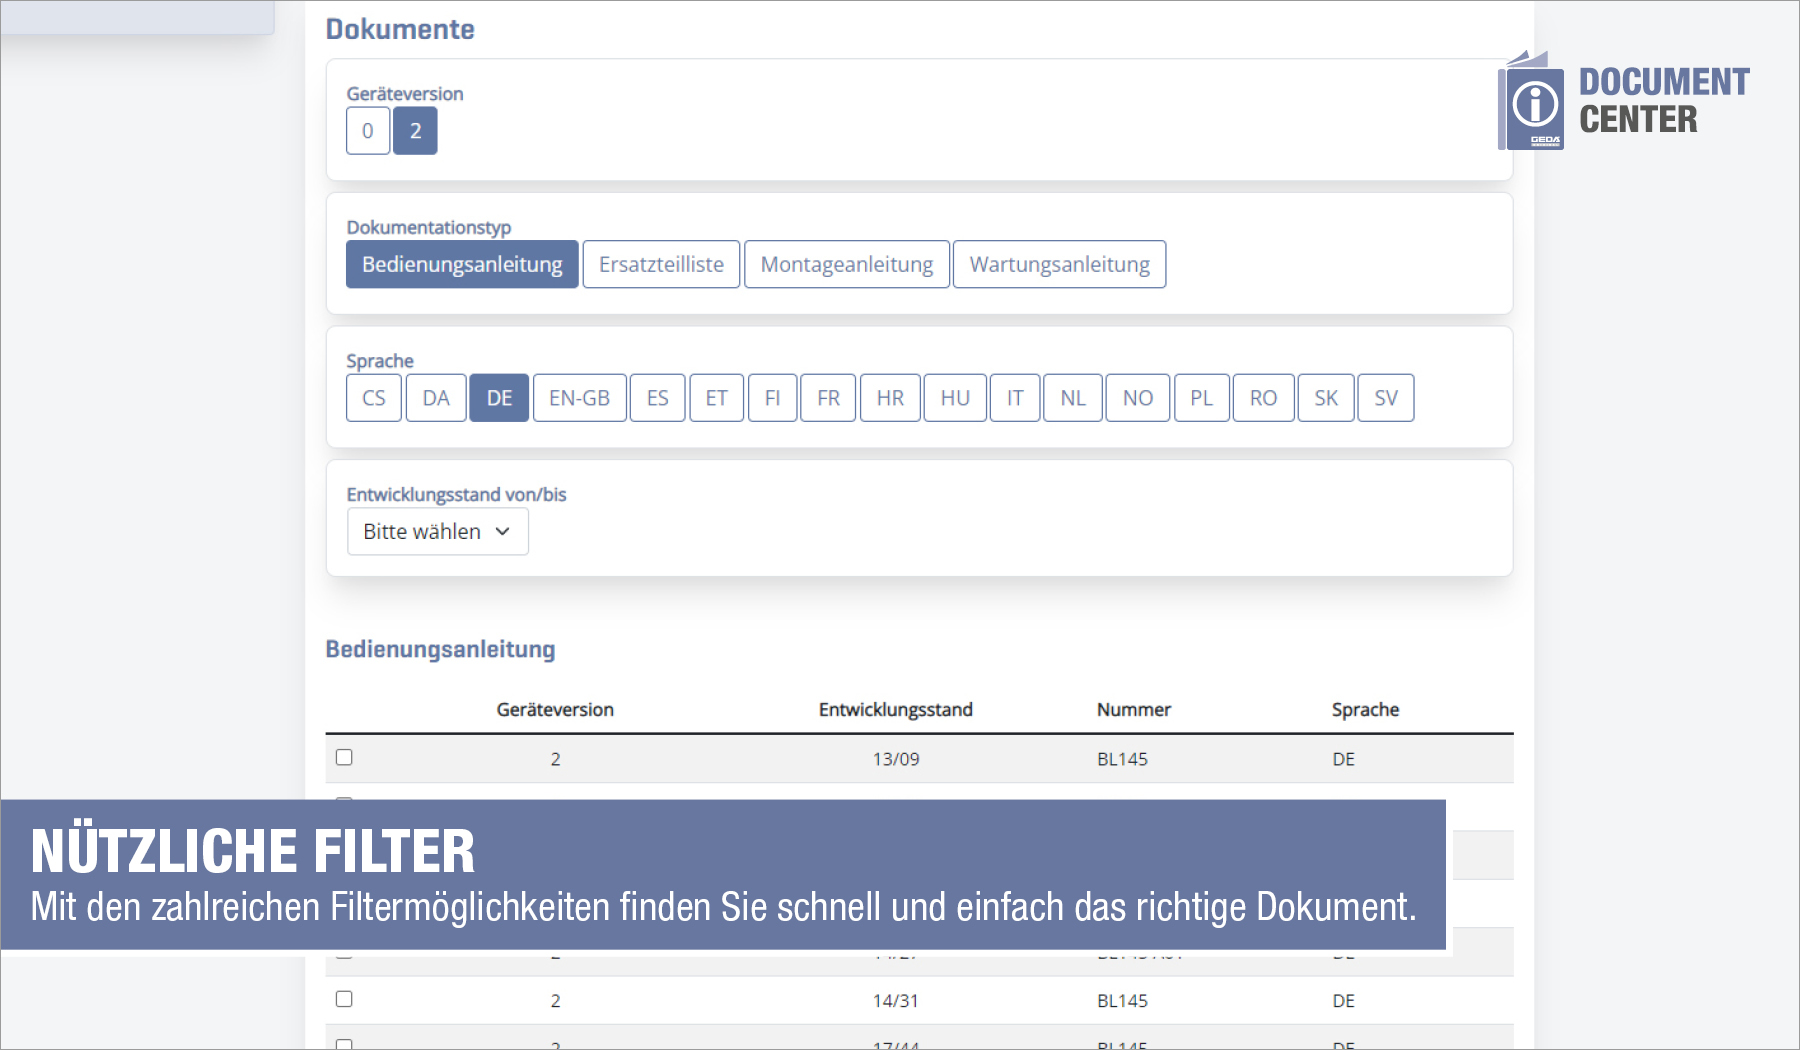Select the SV language filter
This screenshot has height=1050, width=1800.
(x=1386, y=398)
